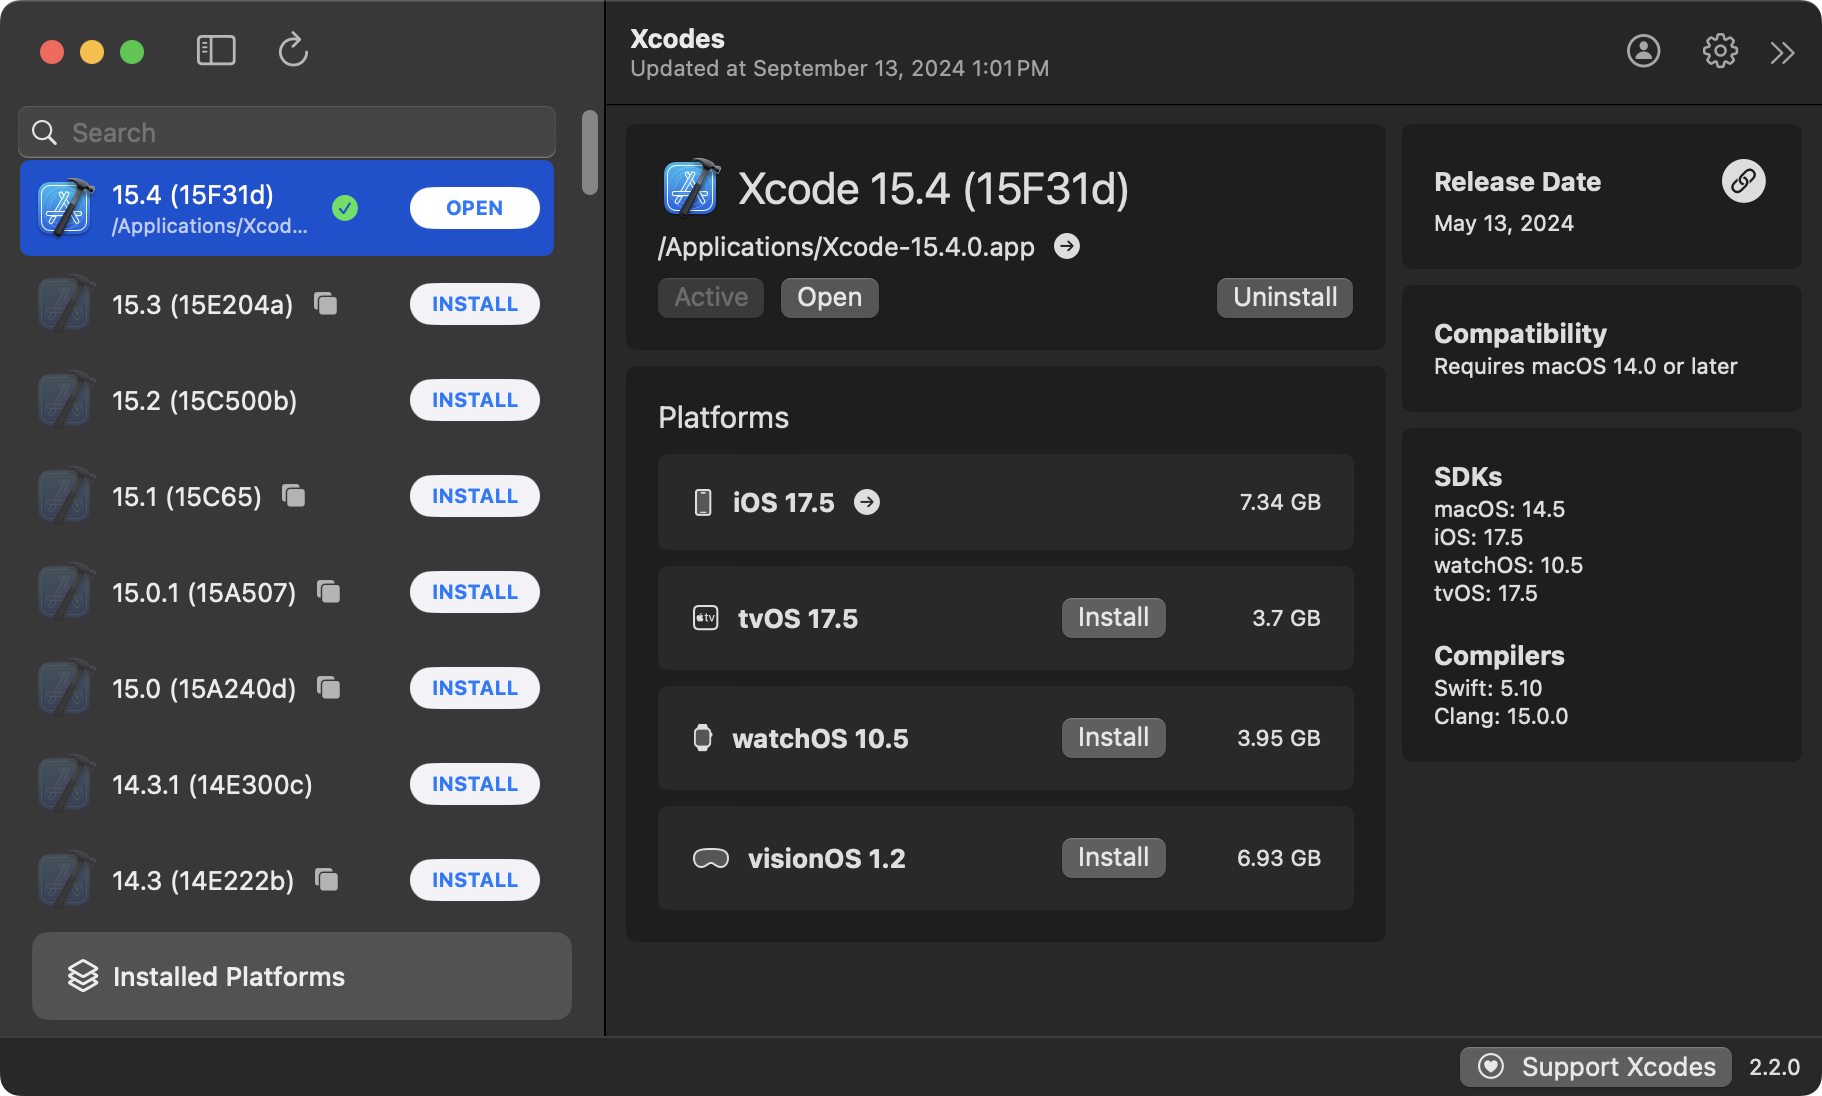Click green checkmark on Xcode 15.4

(x=345, y=208)
